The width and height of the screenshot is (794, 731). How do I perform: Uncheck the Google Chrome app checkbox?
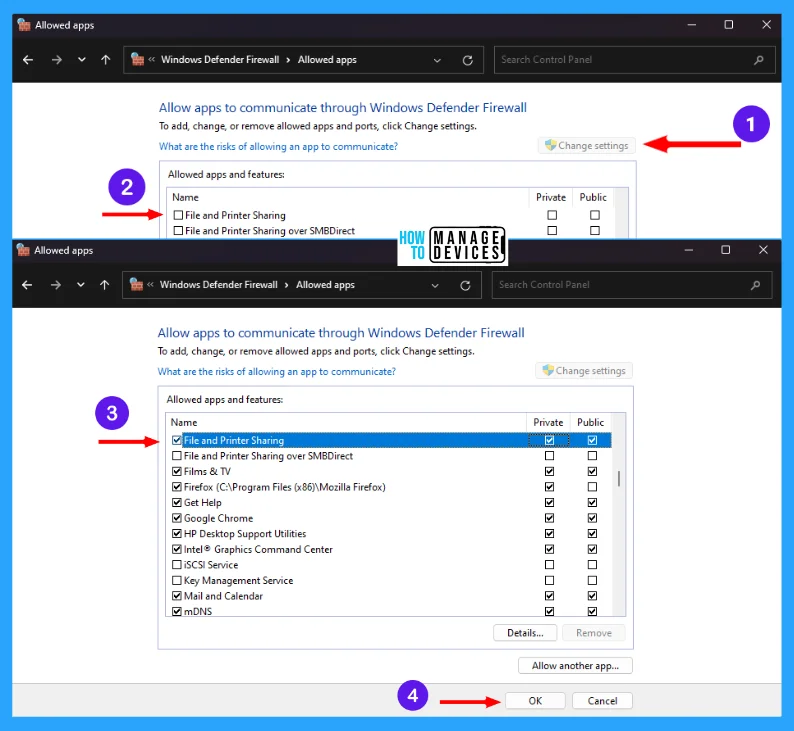click(177, 518)
